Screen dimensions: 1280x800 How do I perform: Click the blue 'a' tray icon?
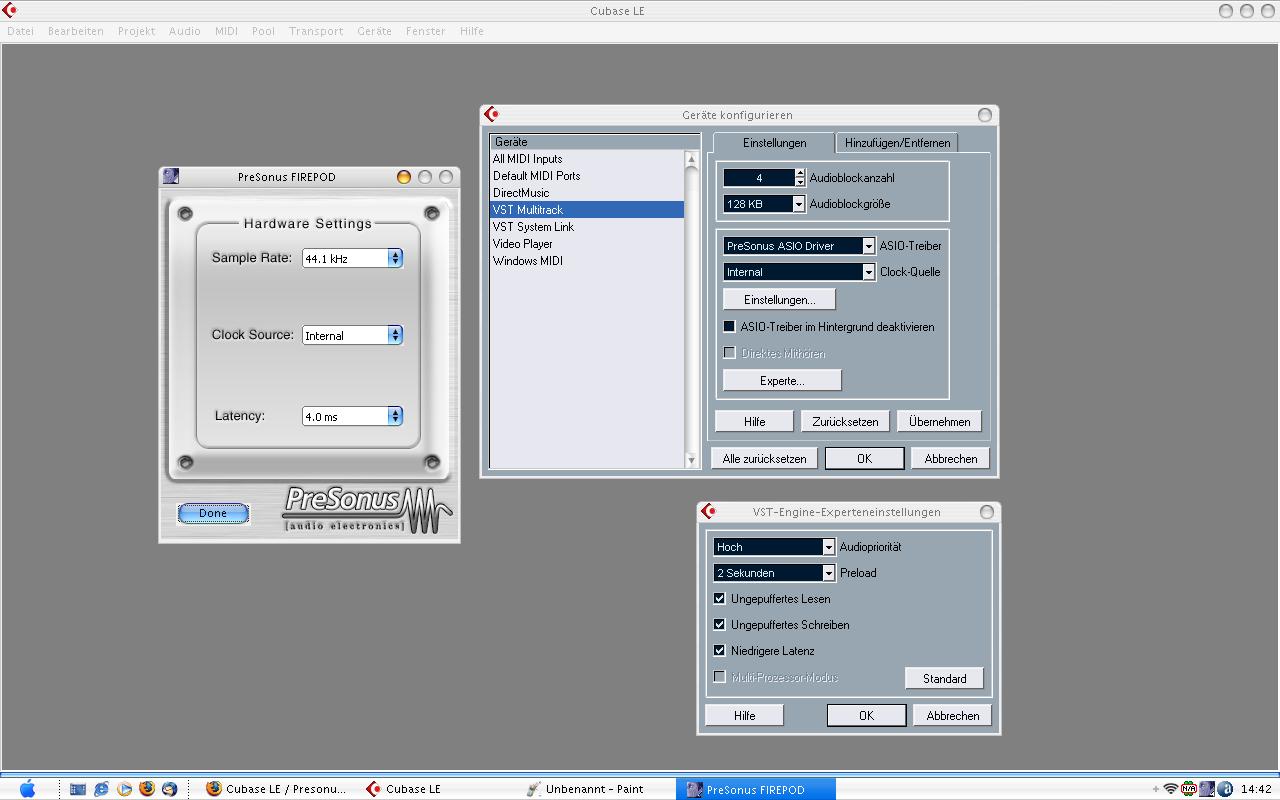tap(1224, 789)
